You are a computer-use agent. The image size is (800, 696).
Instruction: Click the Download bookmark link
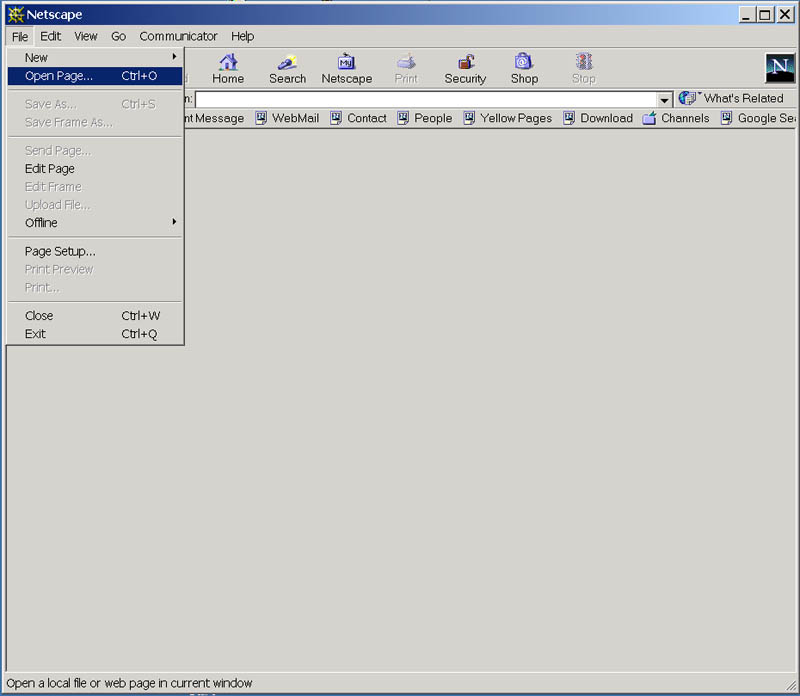point(607,118)
